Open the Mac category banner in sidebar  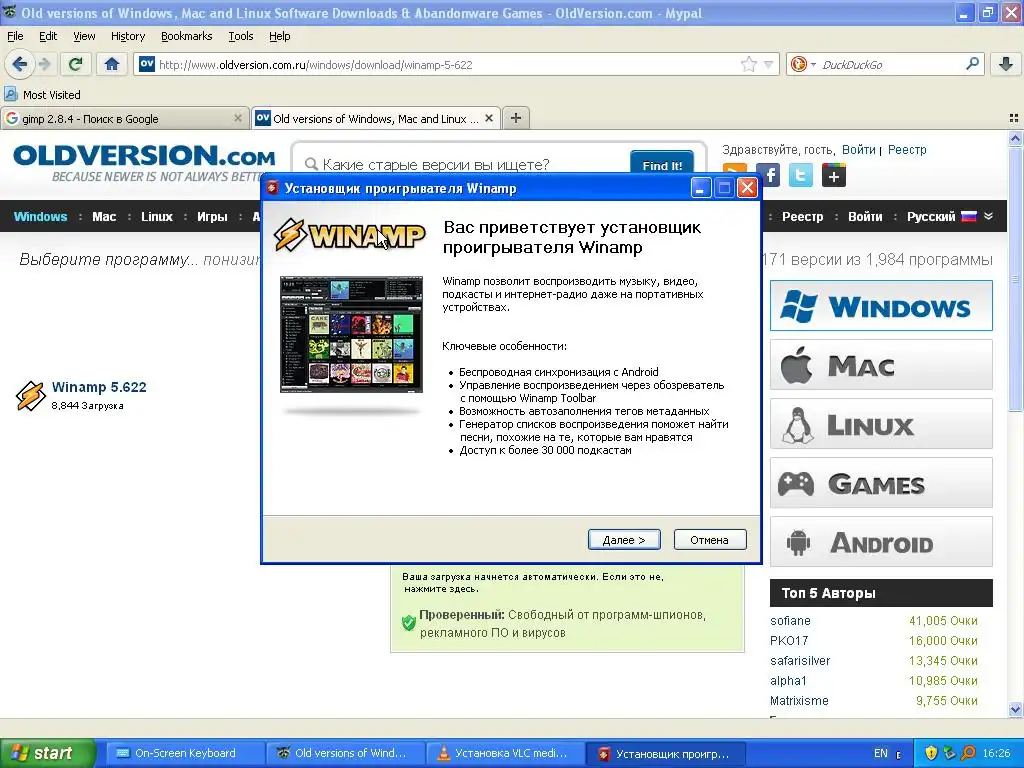coord(881,364)
